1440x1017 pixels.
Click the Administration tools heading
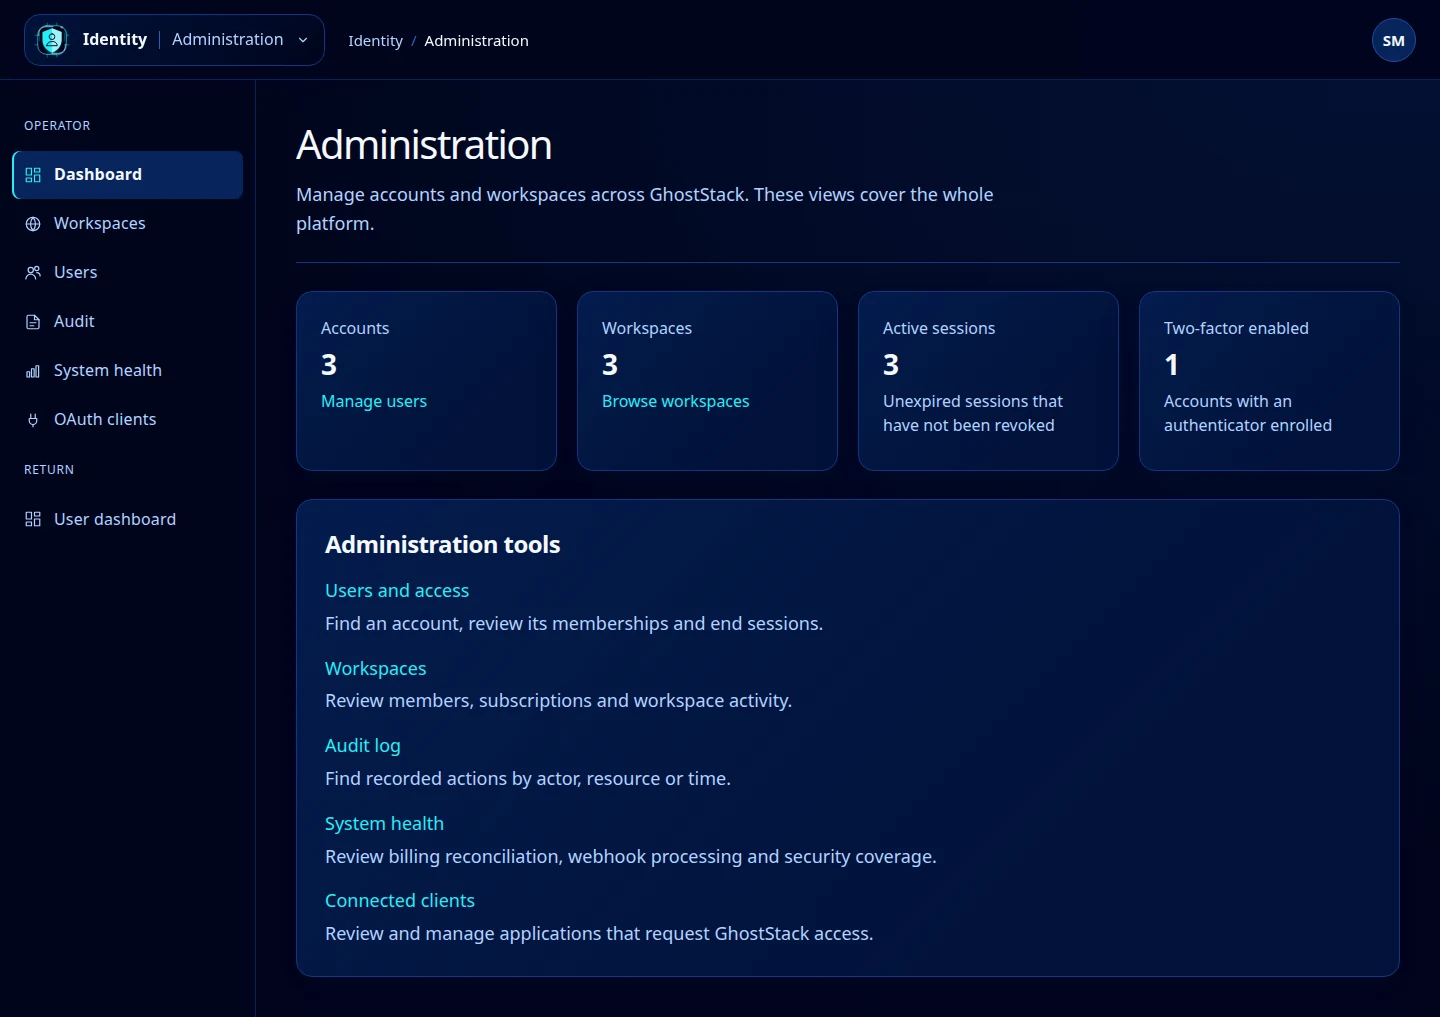point(443,545)
